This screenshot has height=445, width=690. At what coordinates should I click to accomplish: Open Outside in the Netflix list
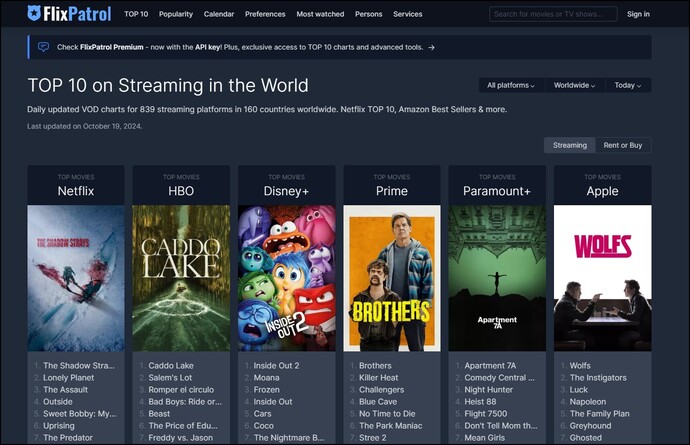pyautogui.click(x=58, y=401)
